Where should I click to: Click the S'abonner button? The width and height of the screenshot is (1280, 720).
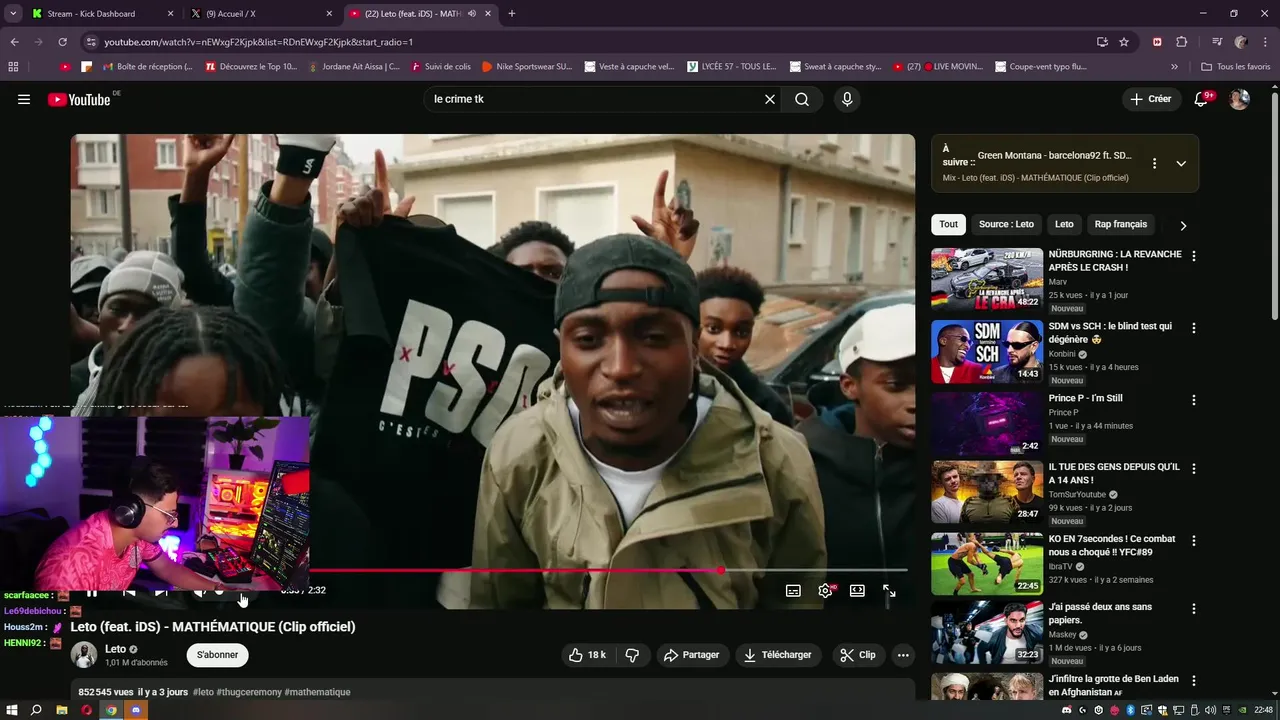point(217,655)
